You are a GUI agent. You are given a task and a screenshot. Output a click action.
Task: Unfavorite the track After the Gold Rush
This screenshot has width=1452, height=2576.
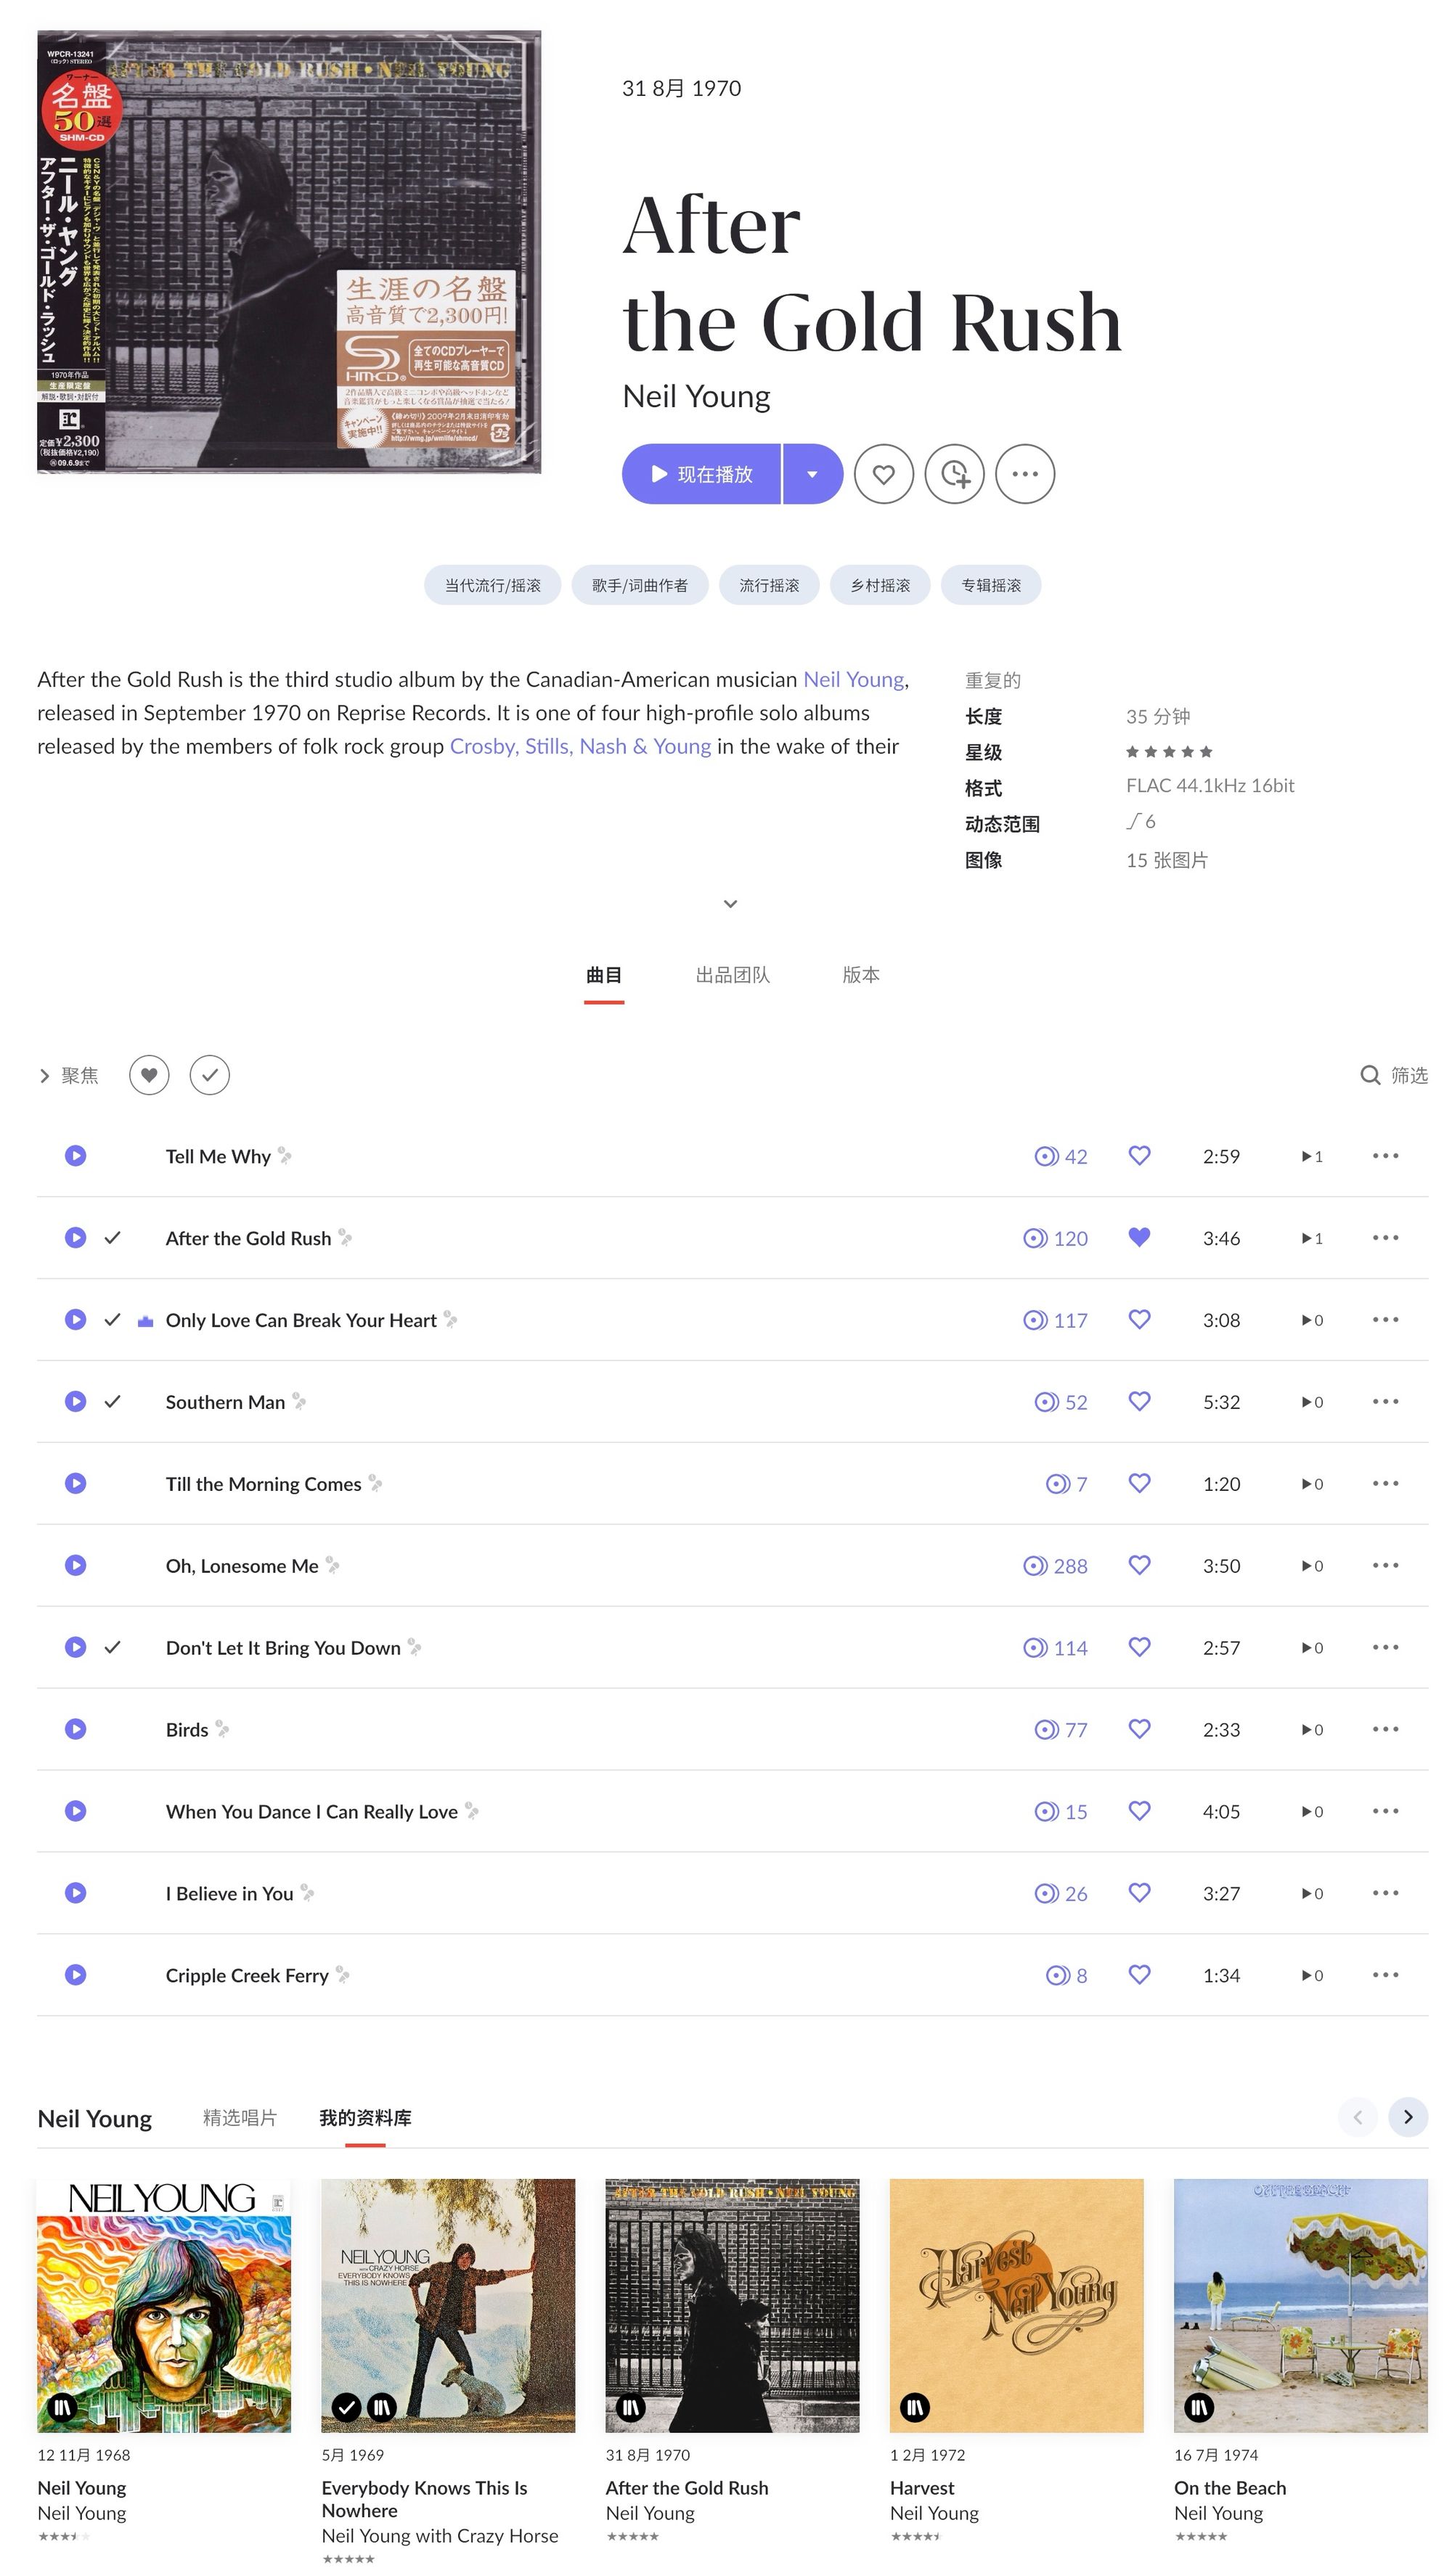point(1139,1238)
